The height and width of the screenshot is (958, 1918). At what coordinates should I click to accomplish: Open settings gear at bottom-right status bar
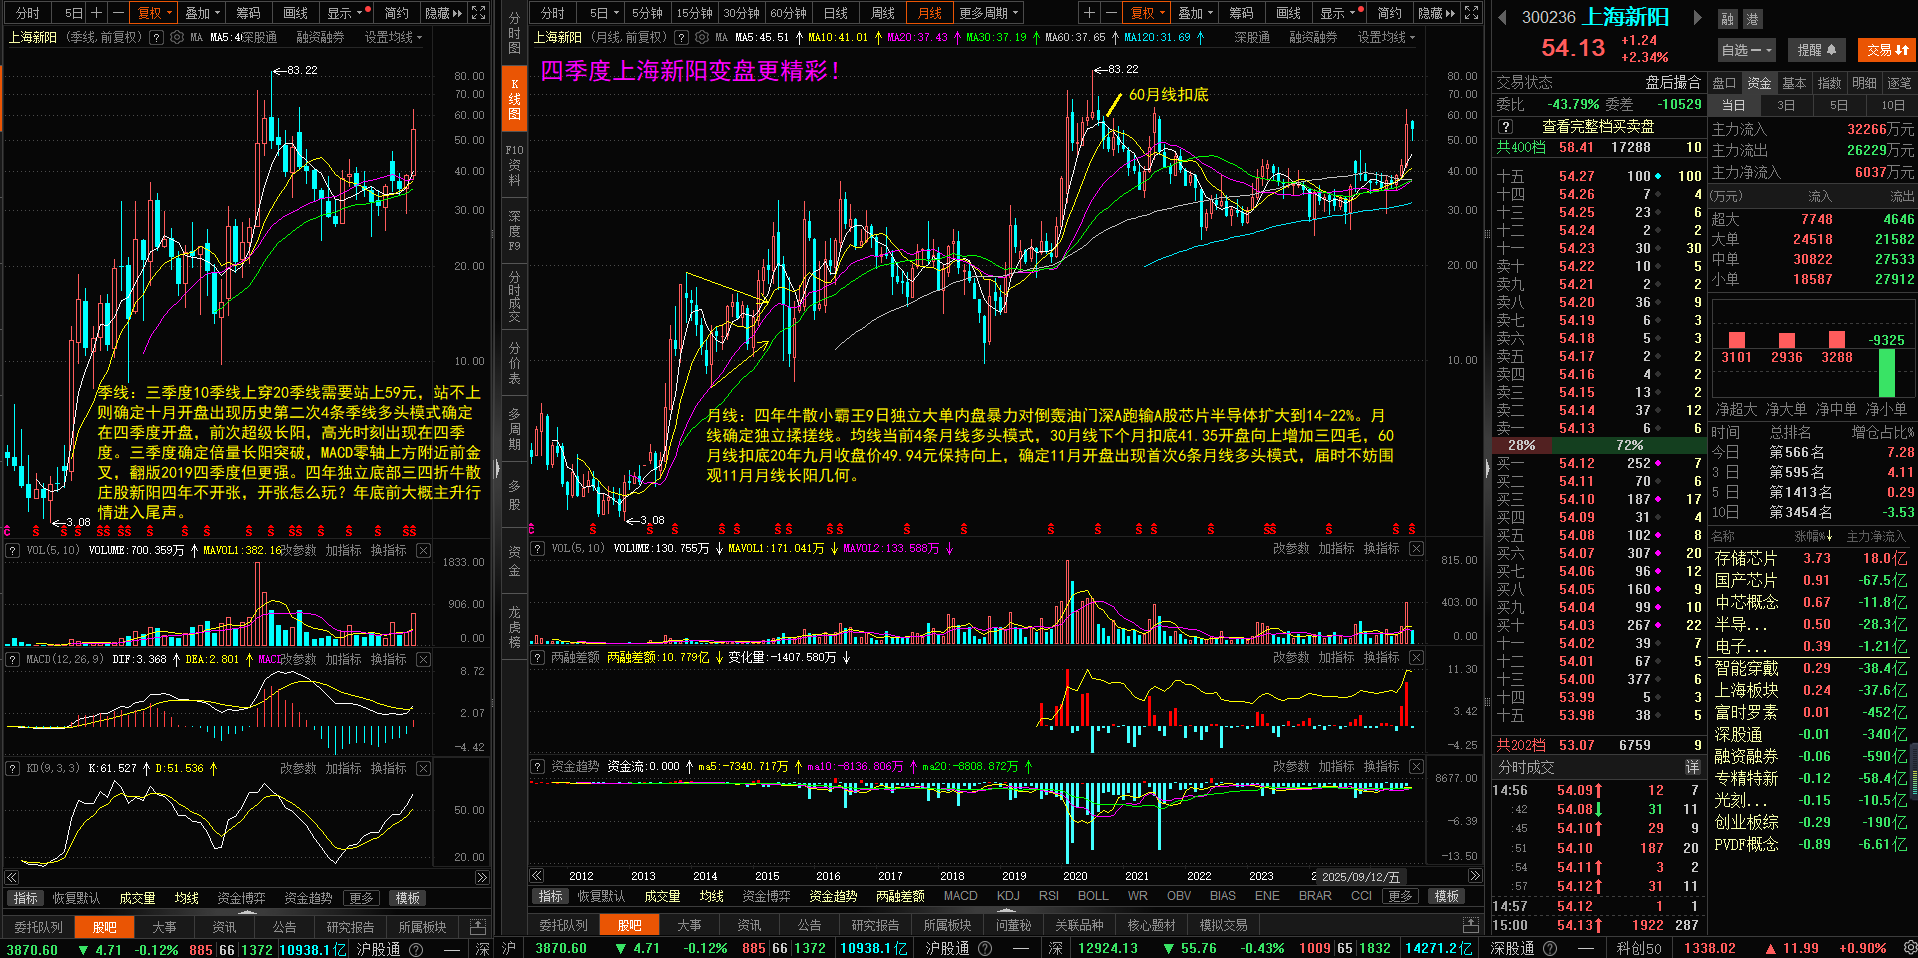tap(1909, 948)
